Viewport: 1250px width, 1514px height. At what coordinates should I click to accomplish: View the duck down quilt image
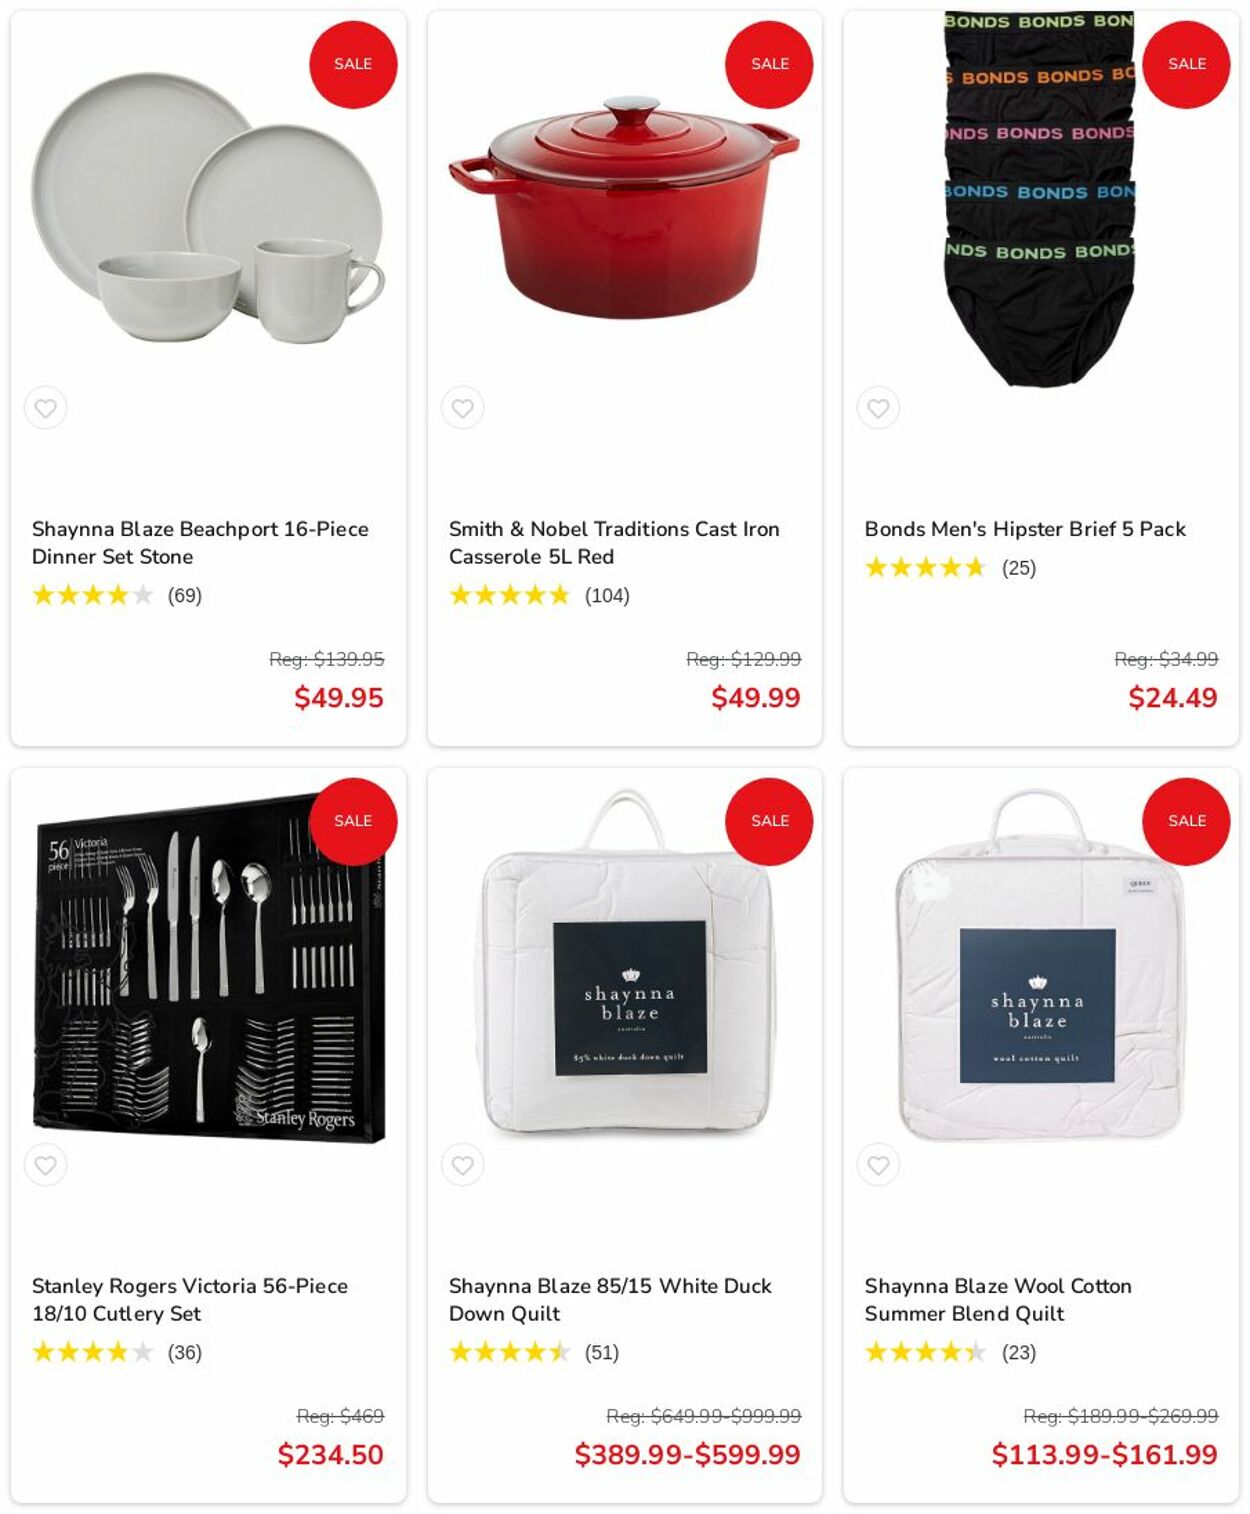click(x=625, y=963)
